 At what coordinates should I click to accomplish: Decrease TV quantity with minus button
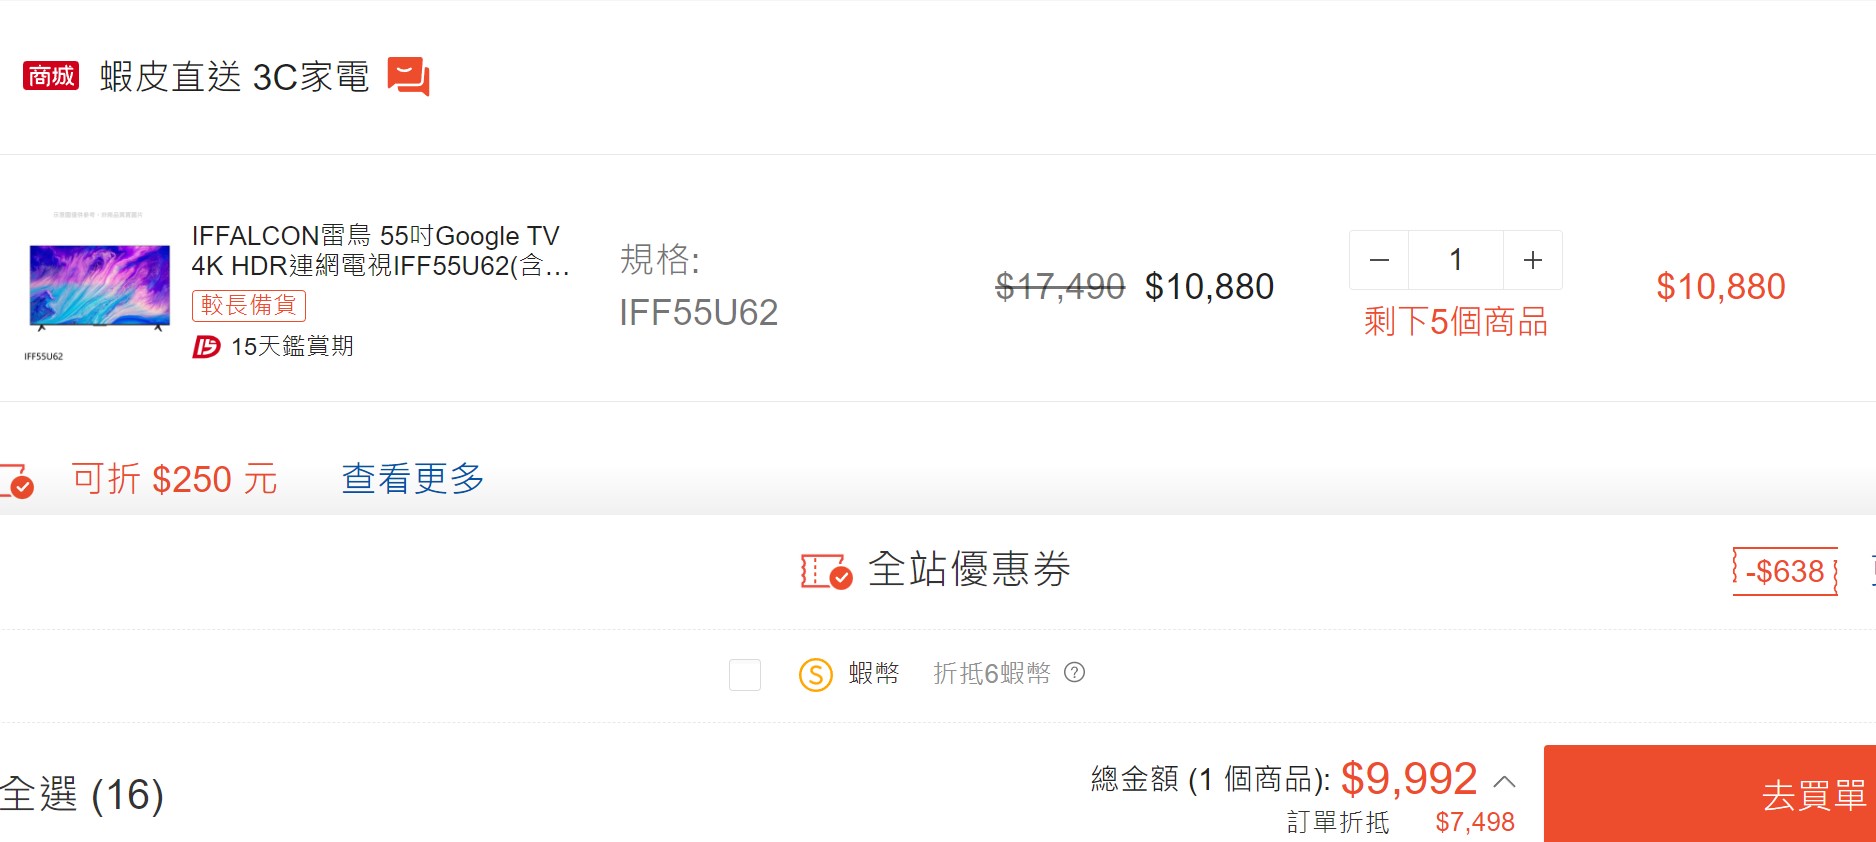pos(1379,260)
